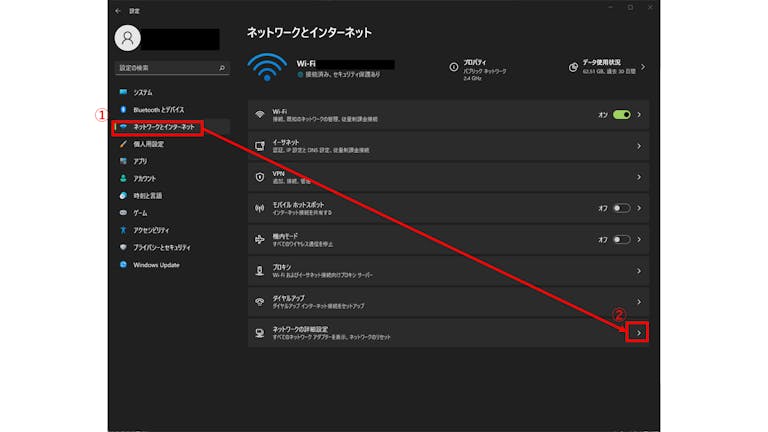The image size is (768, 432).
Task: Click the 時刻と言語 globe icon
Action: point(123,196)
